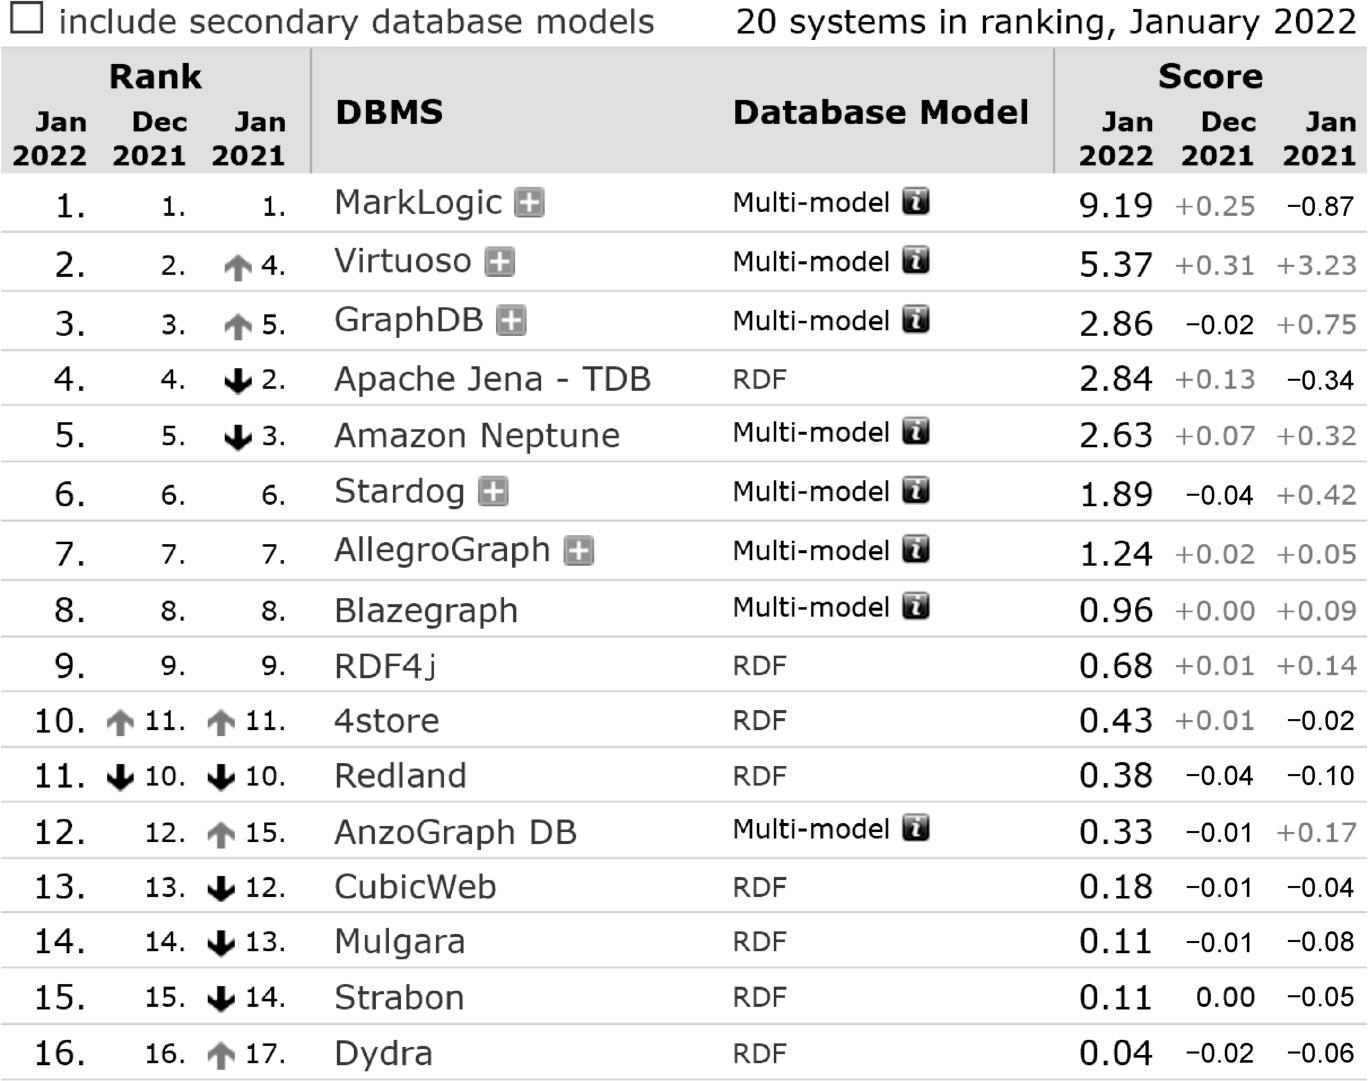Enable include secondary database models checkbox
Viewport: 1368px width, 1081px height.
point(26,18)
